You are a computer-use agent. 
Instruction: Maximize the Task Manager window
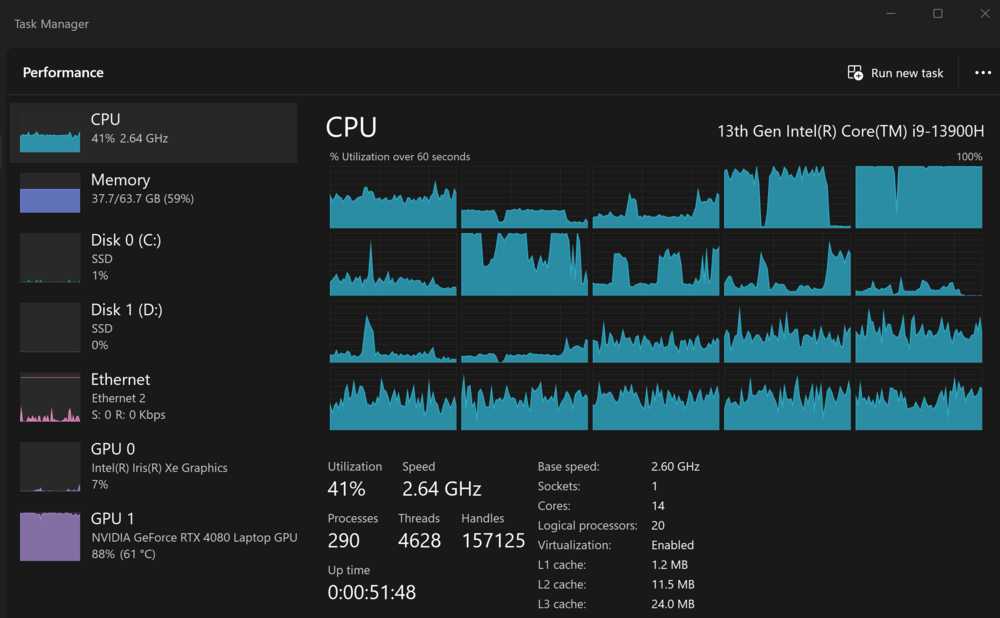[x=938, y=13]
